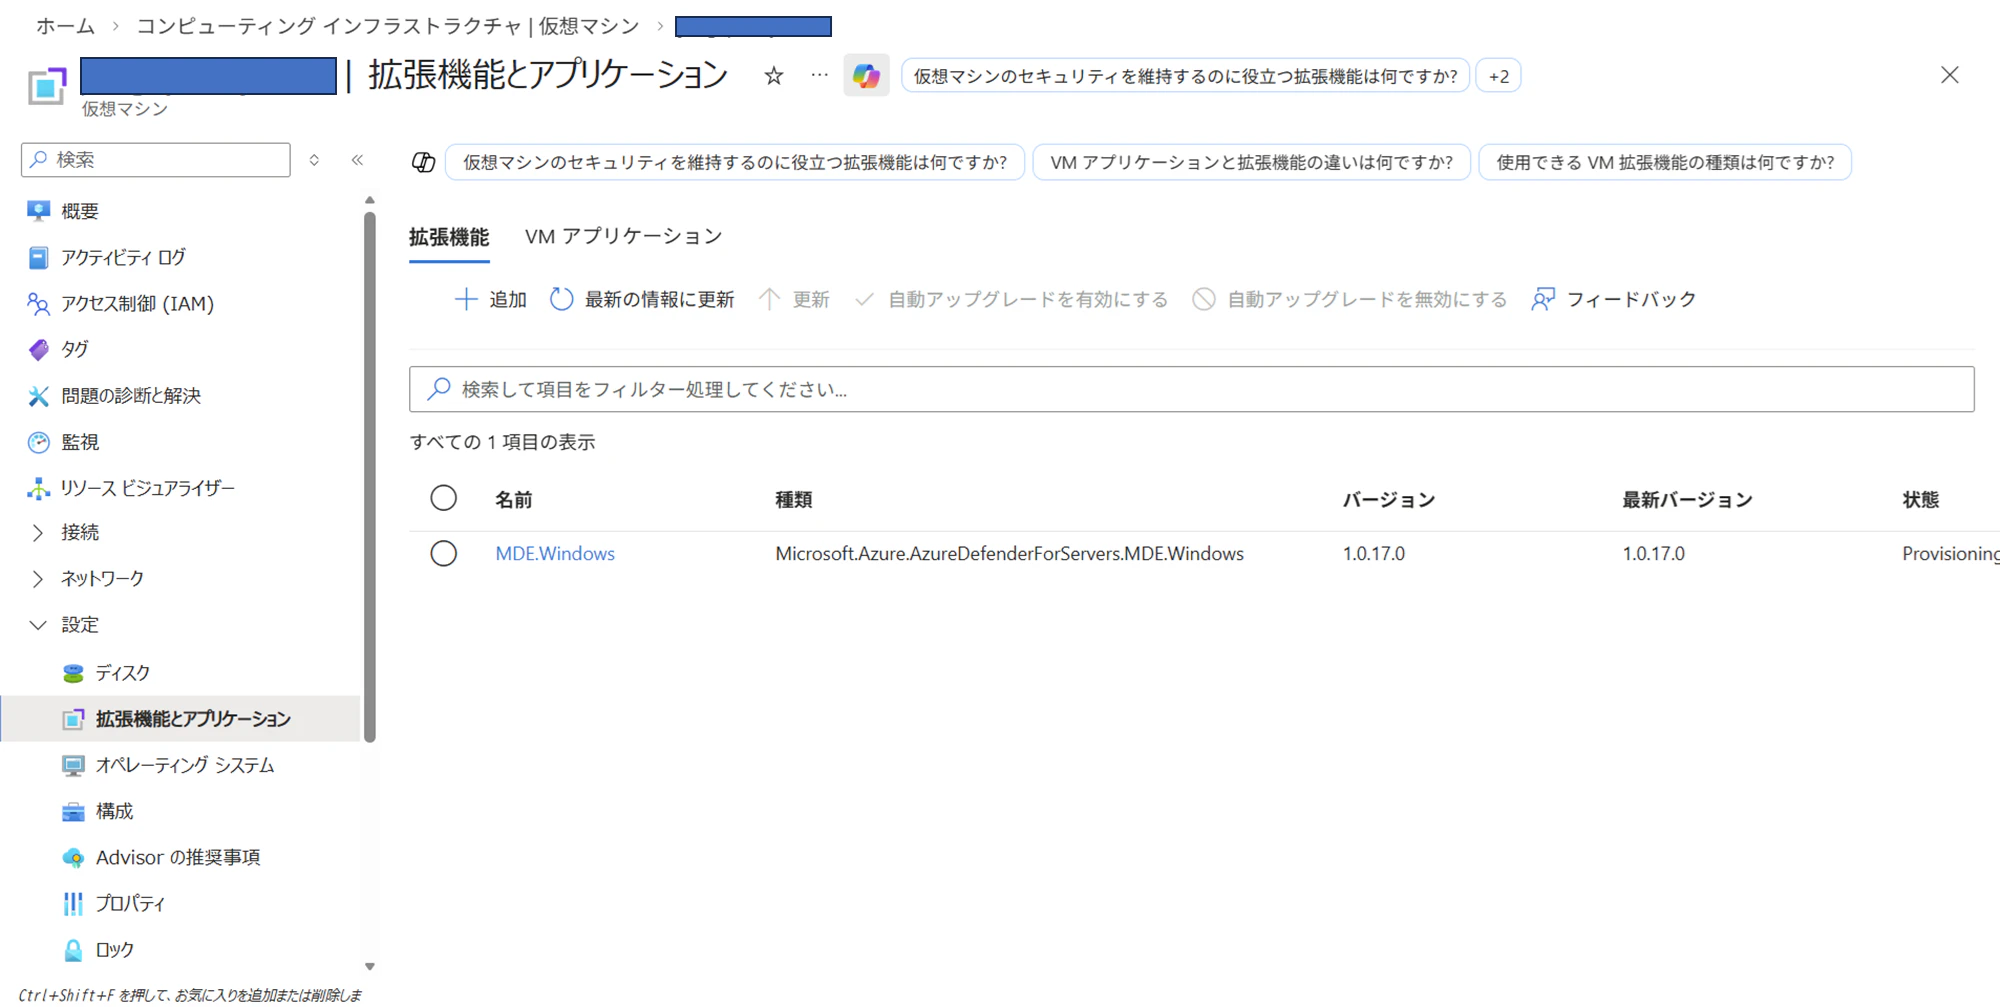Switch to the VM アプリケーション tab
The image size is (2000, 1007).
[622, 236]
